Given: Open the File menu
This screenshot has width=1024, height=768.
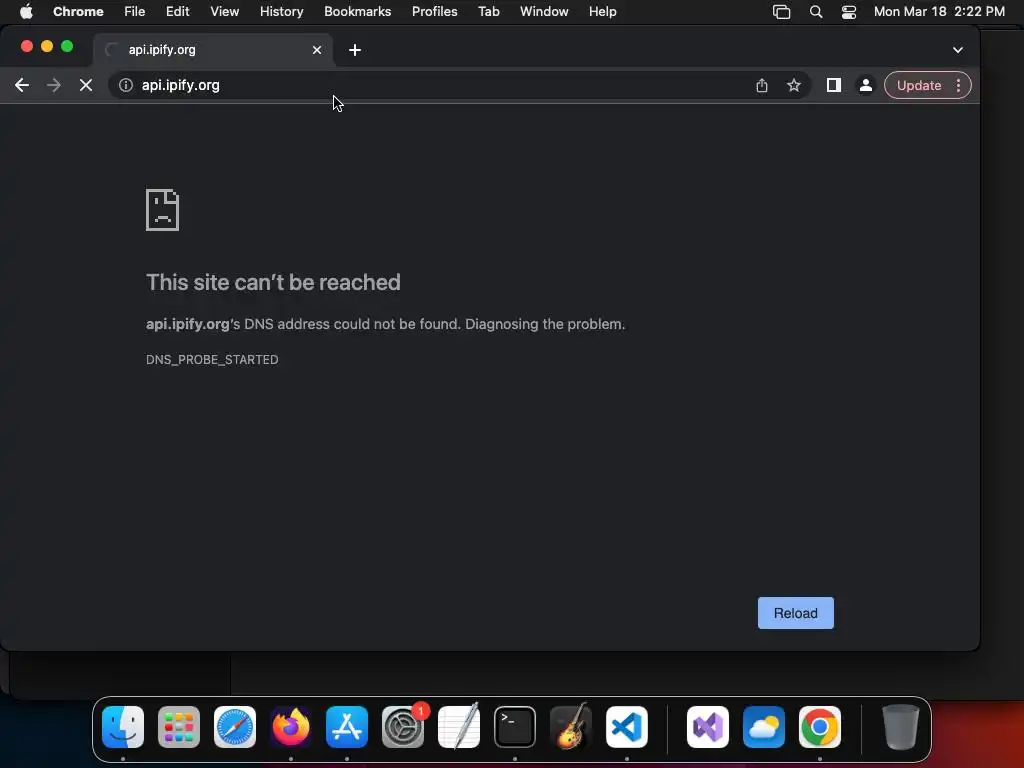Looking at the screenshot, I should (x=135, y=12).
